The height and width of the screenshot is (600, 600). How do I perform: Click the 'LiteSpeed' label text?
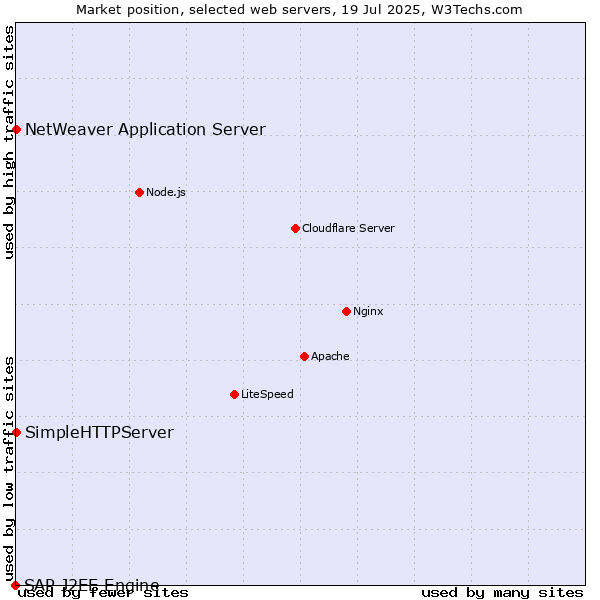coord(267,395)
